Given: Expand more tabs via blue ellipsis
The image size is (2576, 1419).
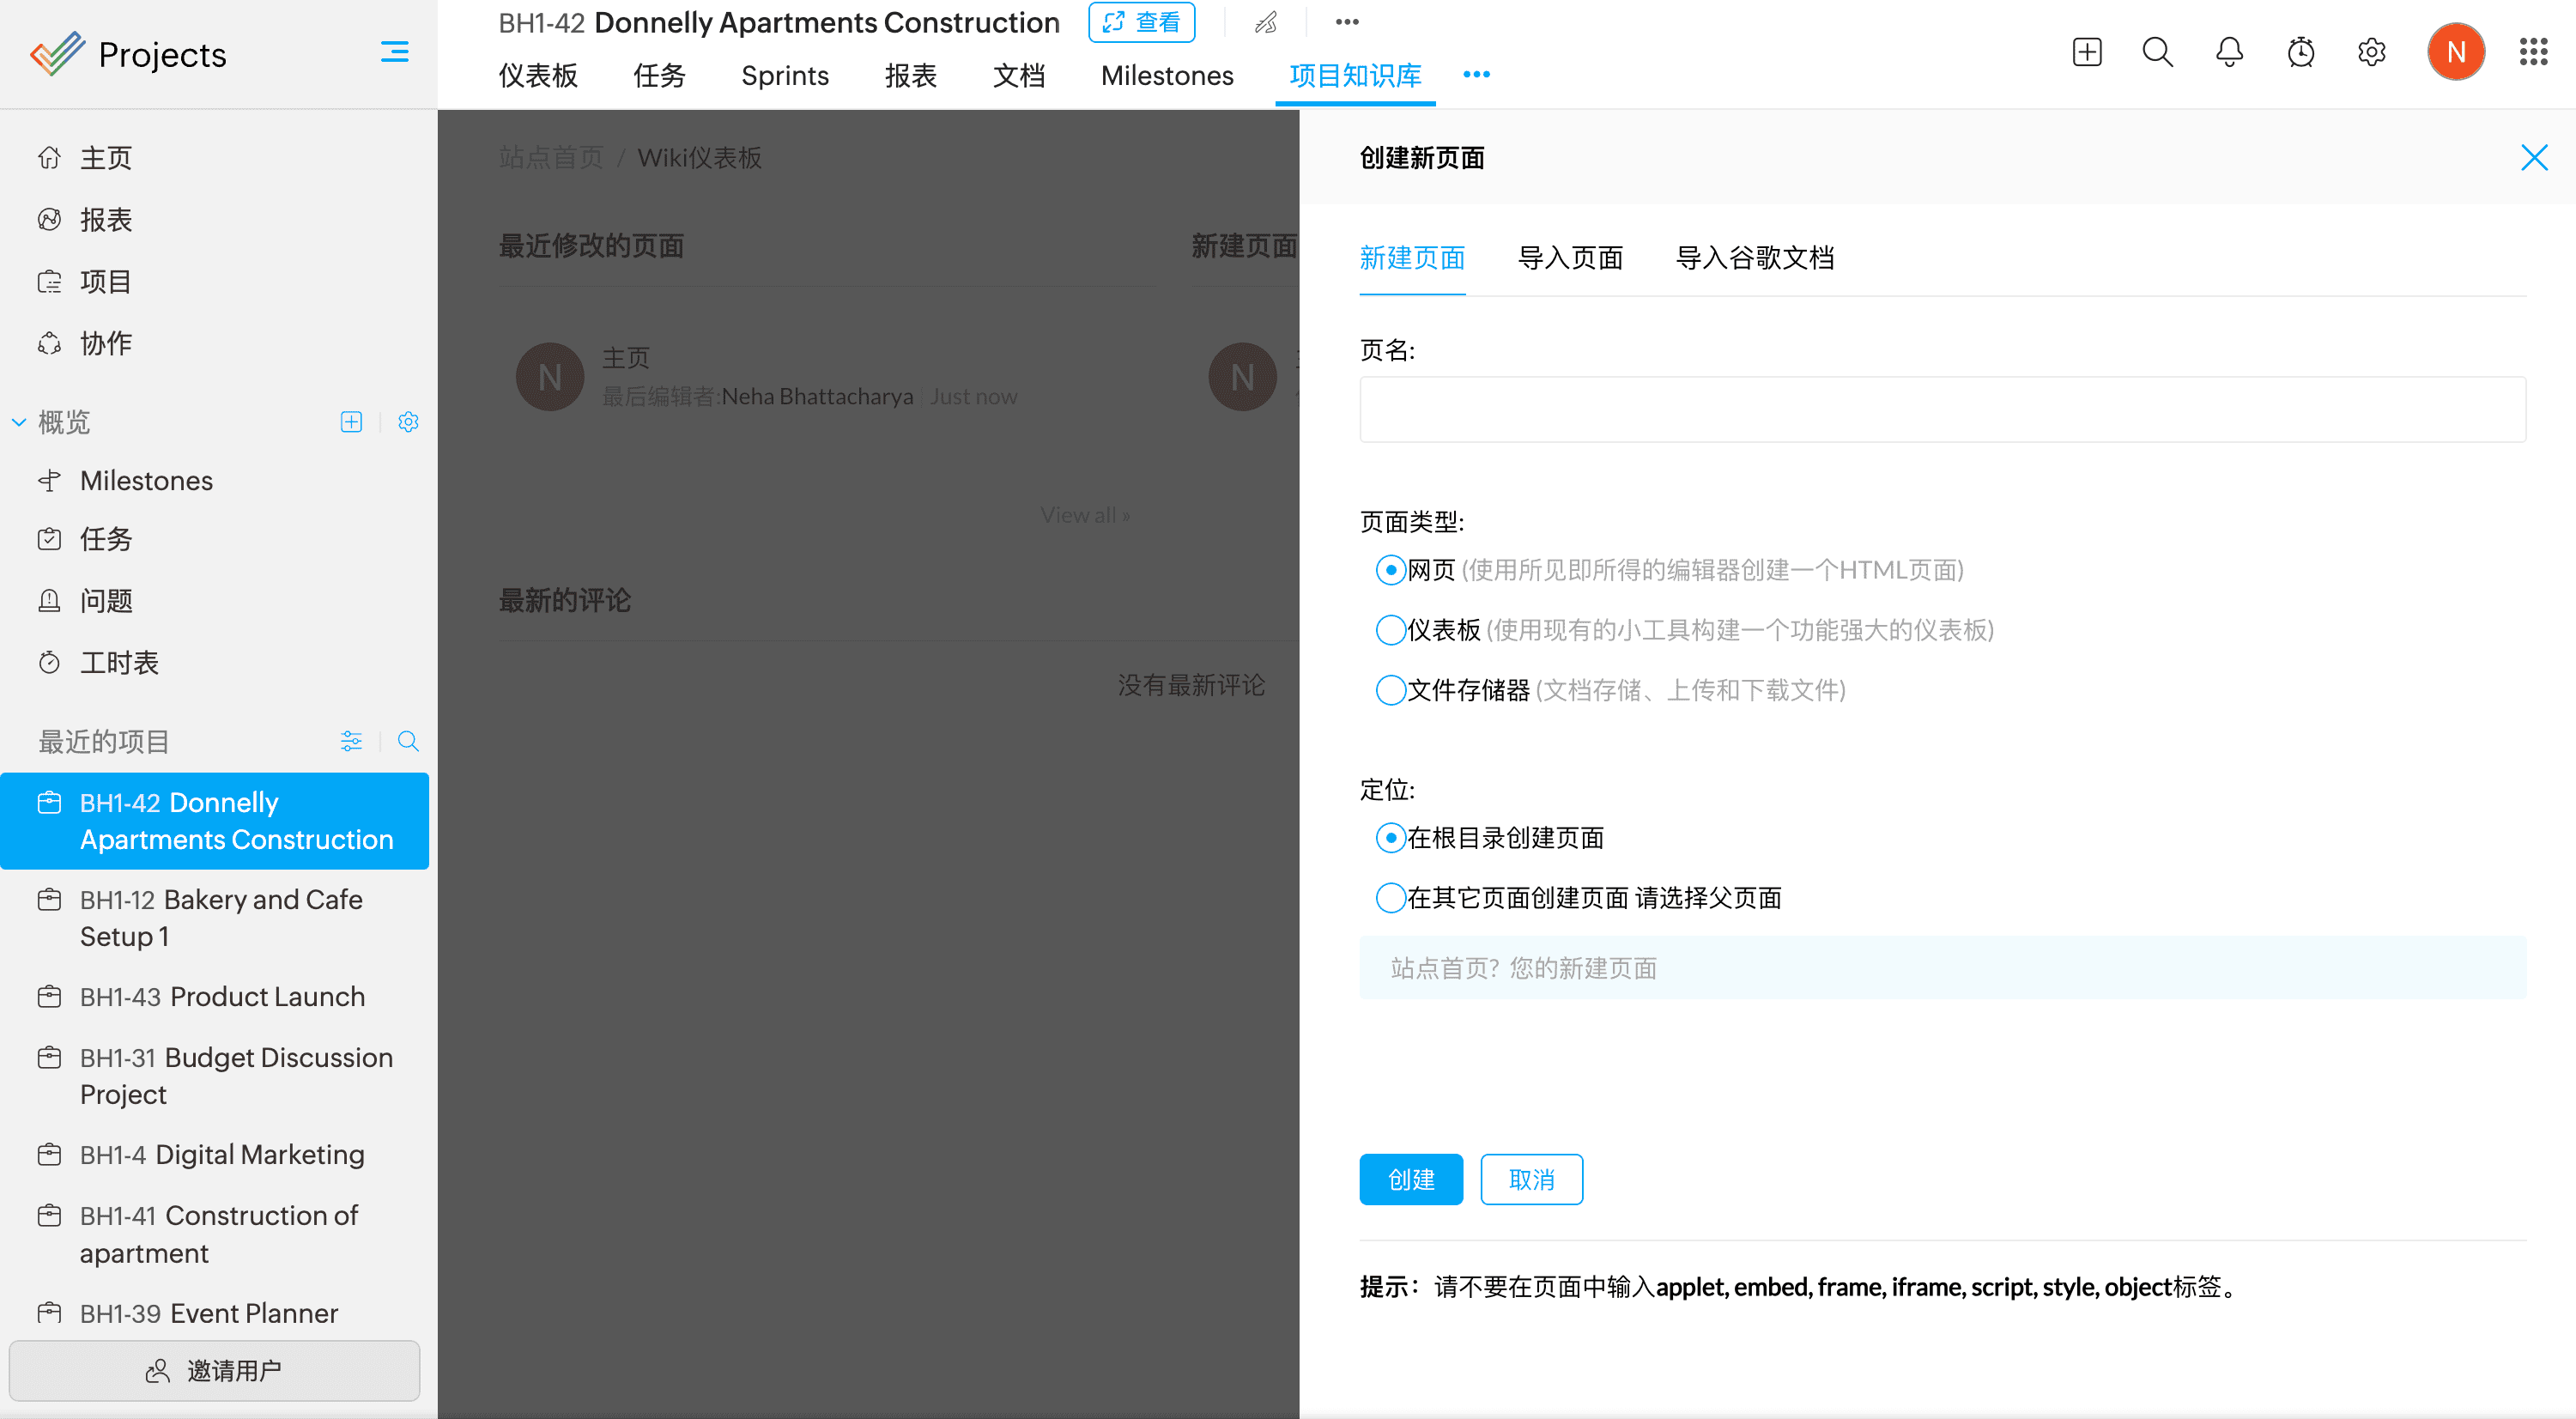Looking at the screenshot, I should click(x=1476, y=75).
